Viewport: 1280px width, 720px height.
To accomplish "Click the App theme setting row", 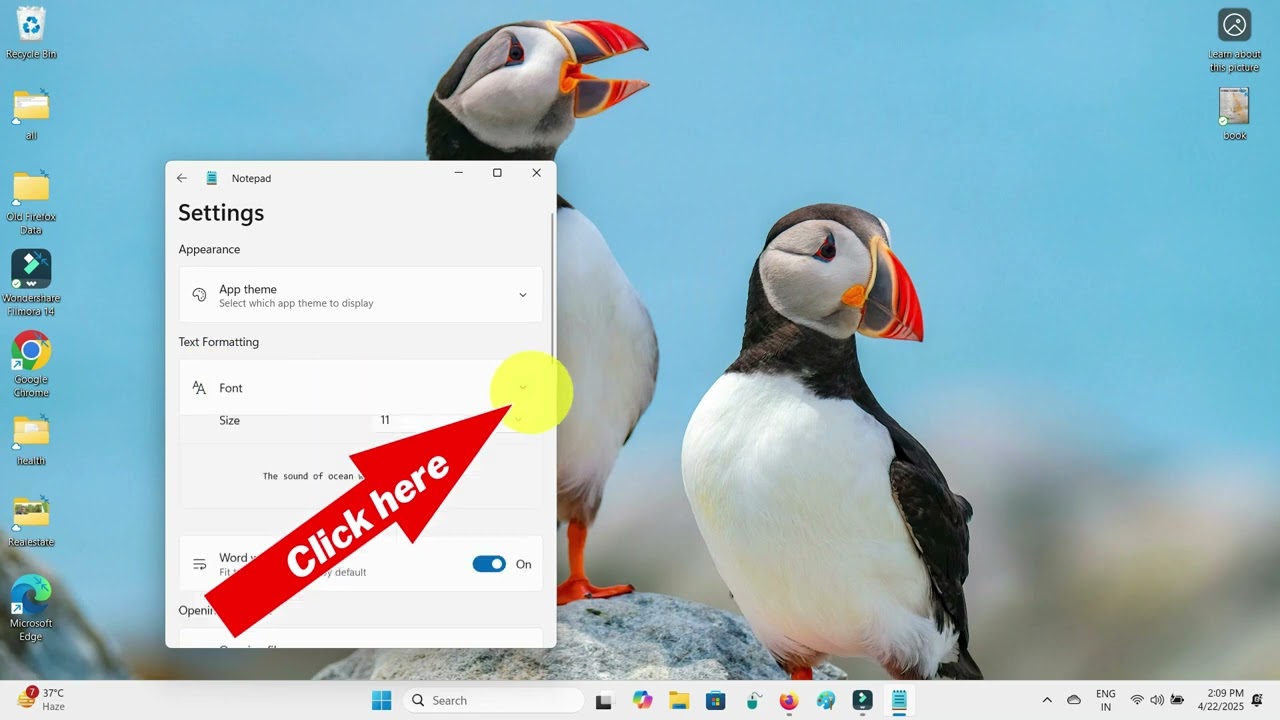I will coord(361,295).
